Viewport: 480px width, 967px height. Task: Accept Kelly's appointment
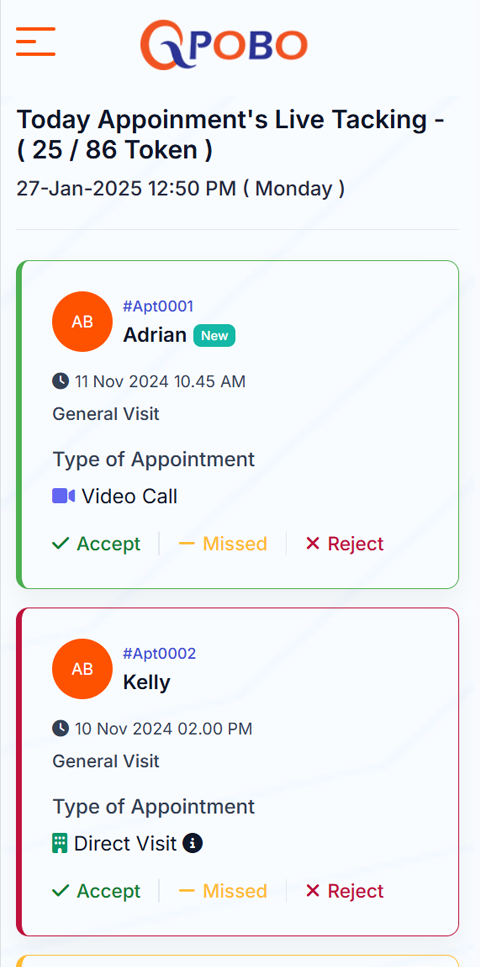pos(96,891)
